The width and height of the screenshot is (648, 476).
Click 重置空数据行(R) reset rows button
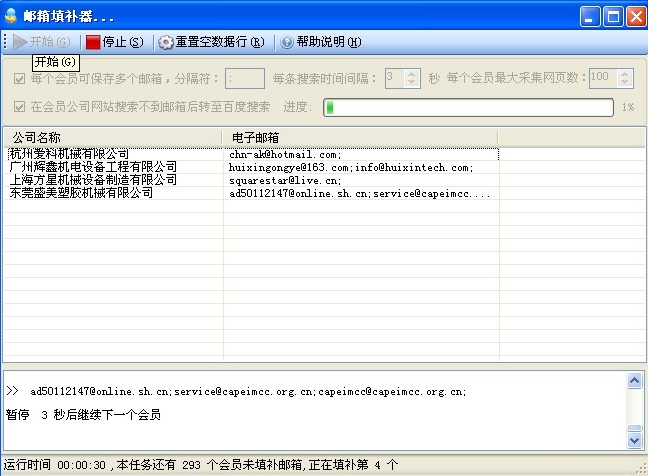pyautogui.click(x=212, y=42)
